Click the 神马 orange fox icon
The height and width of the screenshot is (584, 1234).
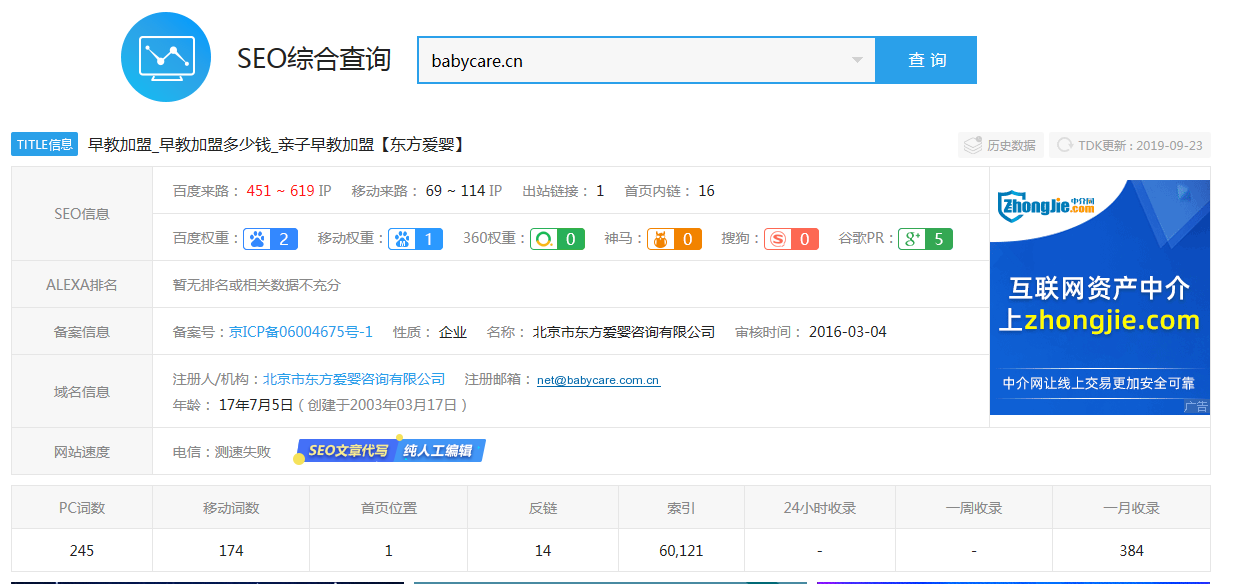663,239
